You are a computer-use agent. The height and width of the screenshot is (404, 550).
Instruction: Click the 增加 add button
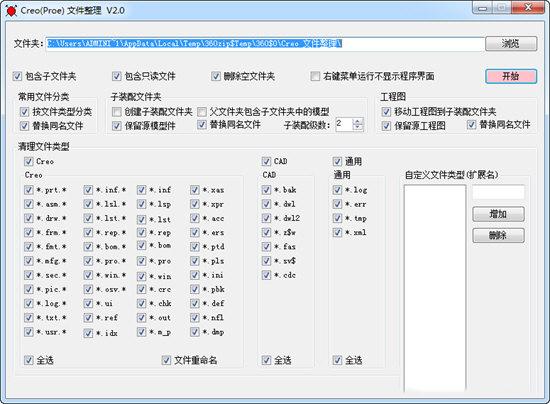[x=498, y=214]
